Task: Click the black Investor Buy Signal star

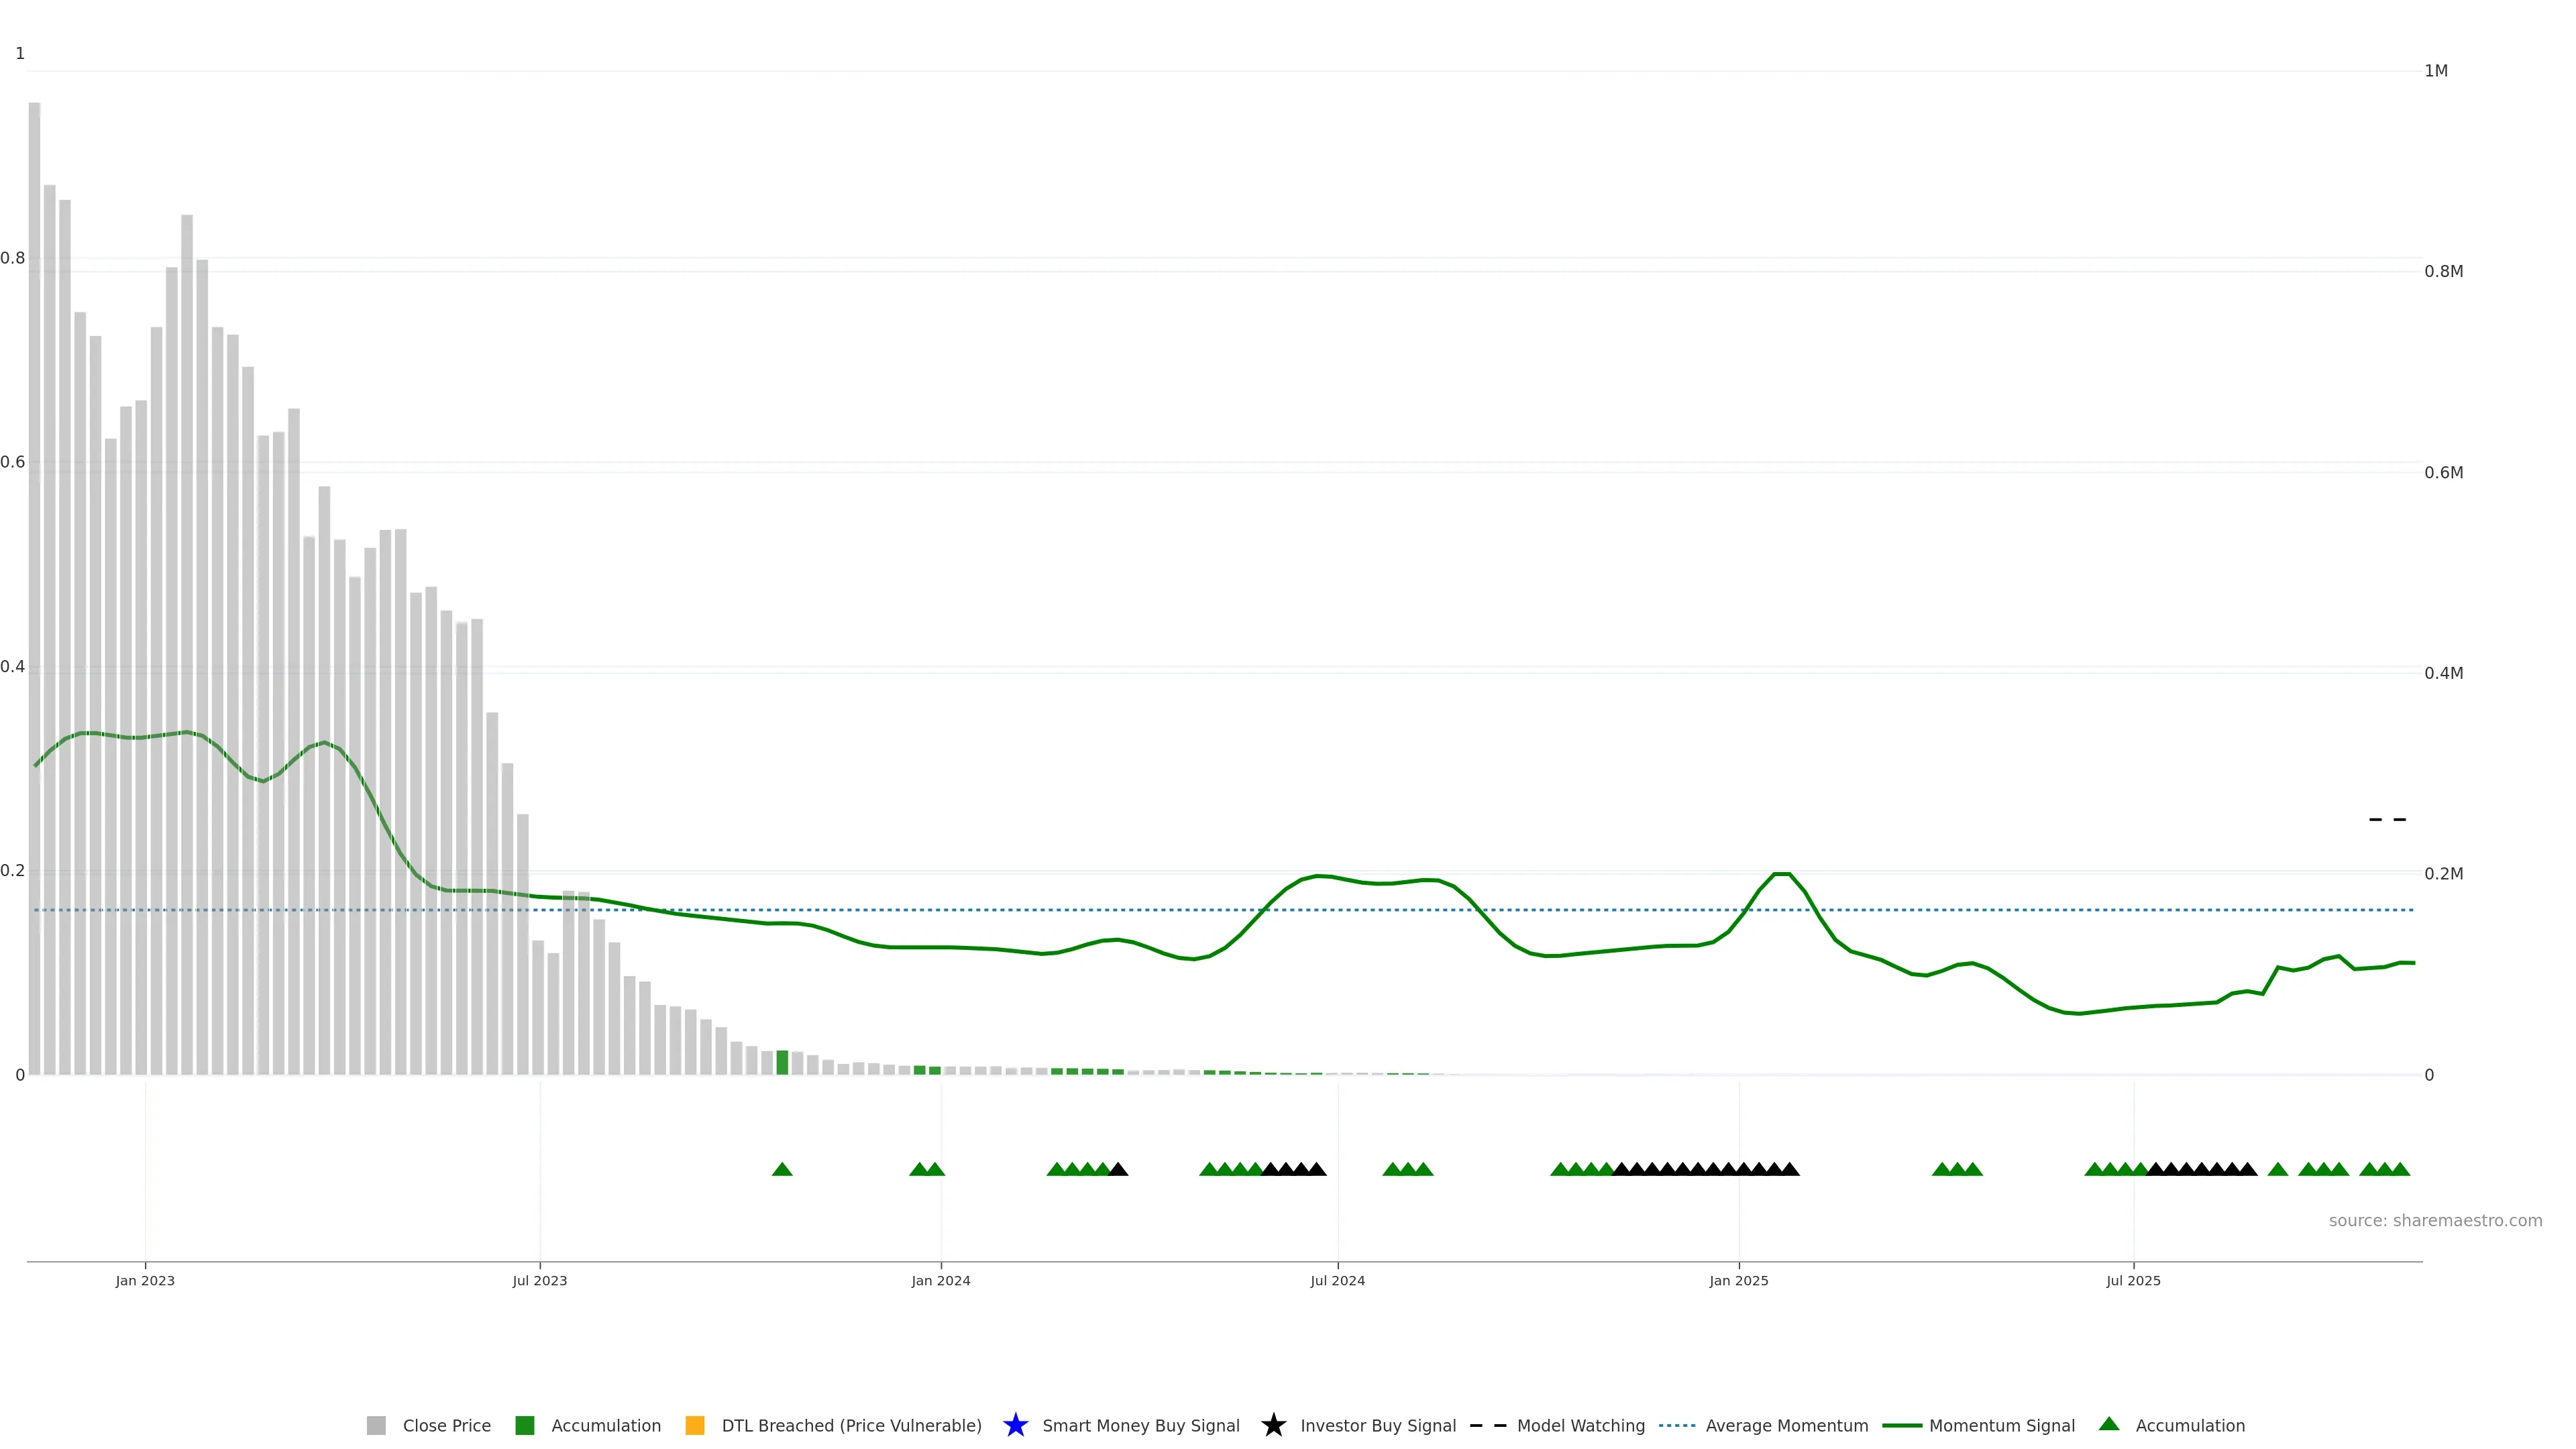Action: (x=1273, y=1425)
